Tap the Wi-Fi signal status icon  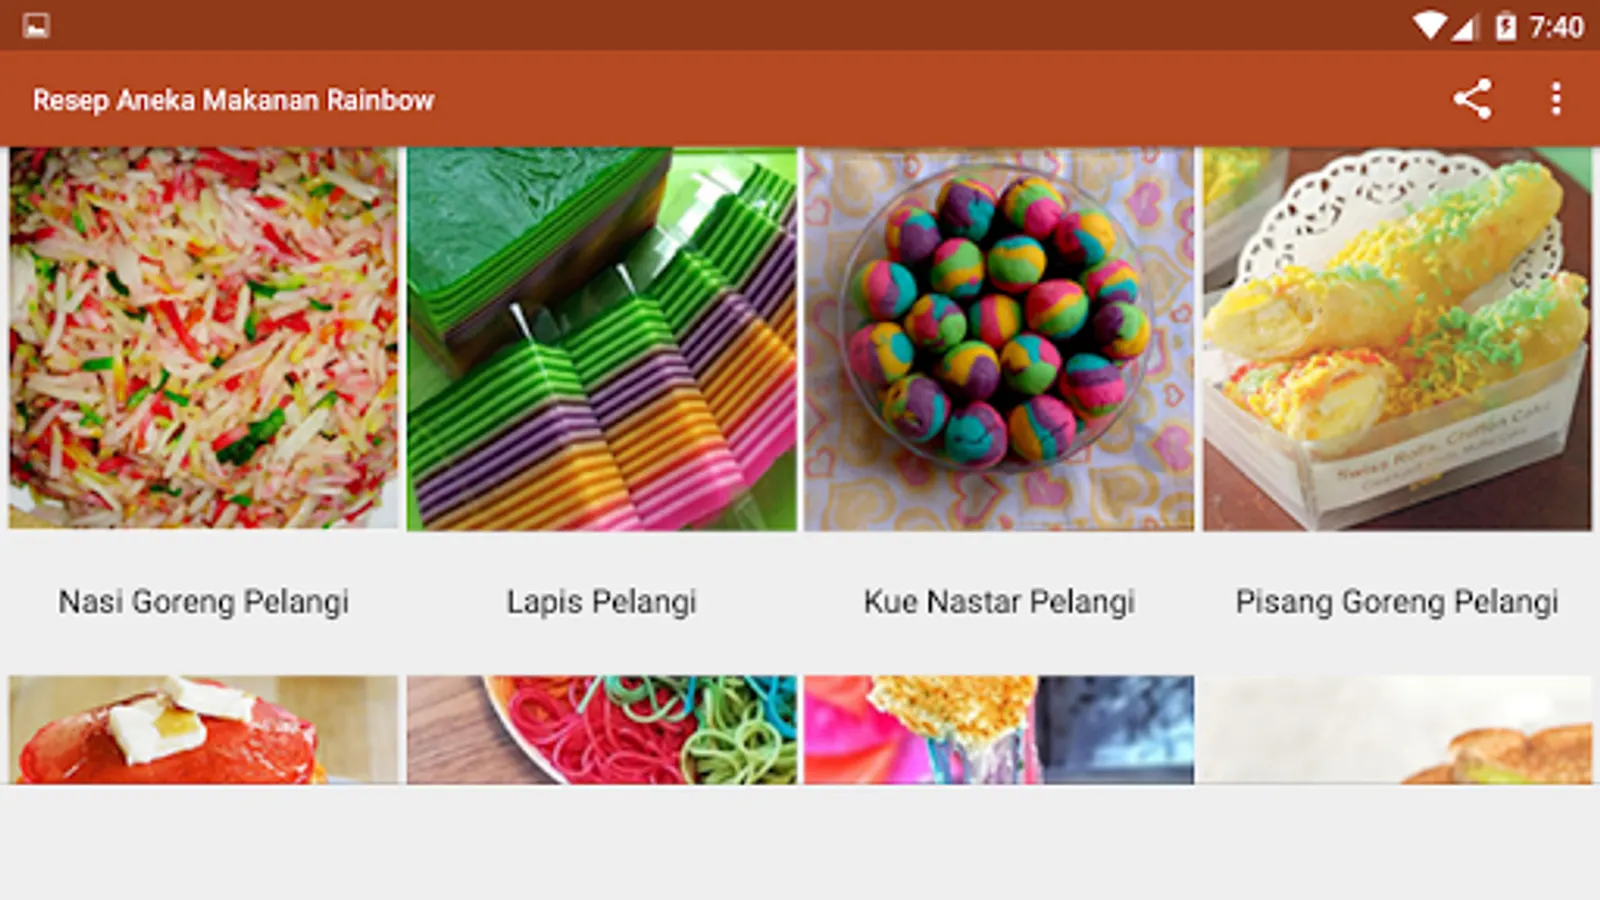click(x=1429, y=26)
